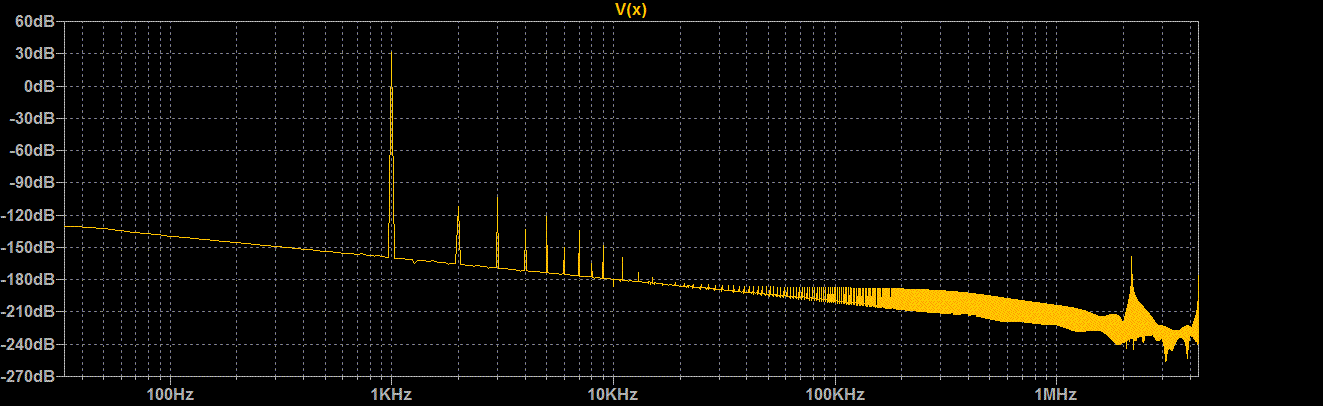This screenshot has width=1323, height=406.
Task: Click the 1MHz frequency axis label
Action: (1055, 394)
